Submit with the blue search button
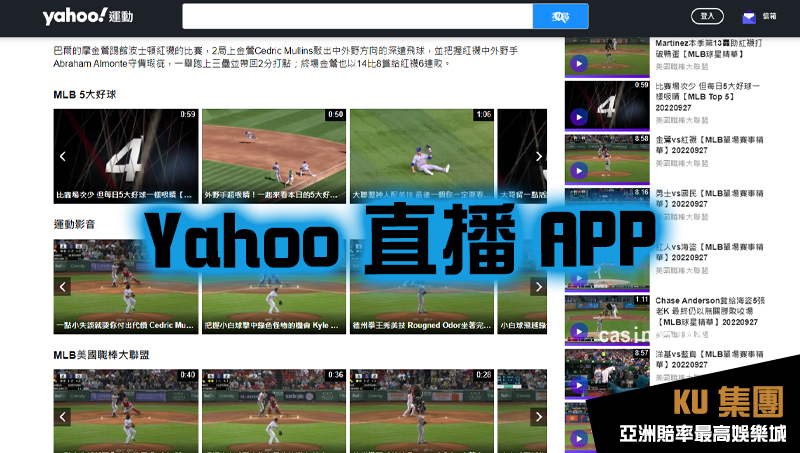The height and width of the screenshot is (453, 800). point(561,16)
